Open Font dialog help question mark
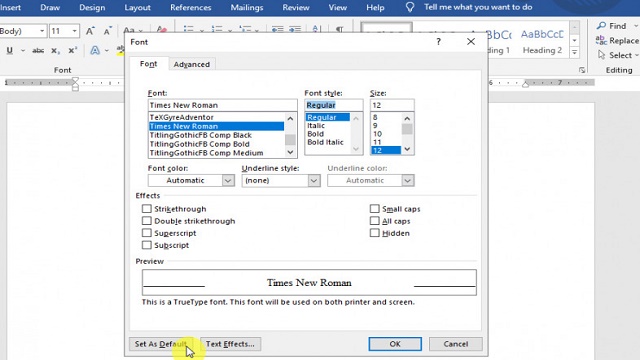The width and height of the screenshot is (640, 360). coord(438,42)
